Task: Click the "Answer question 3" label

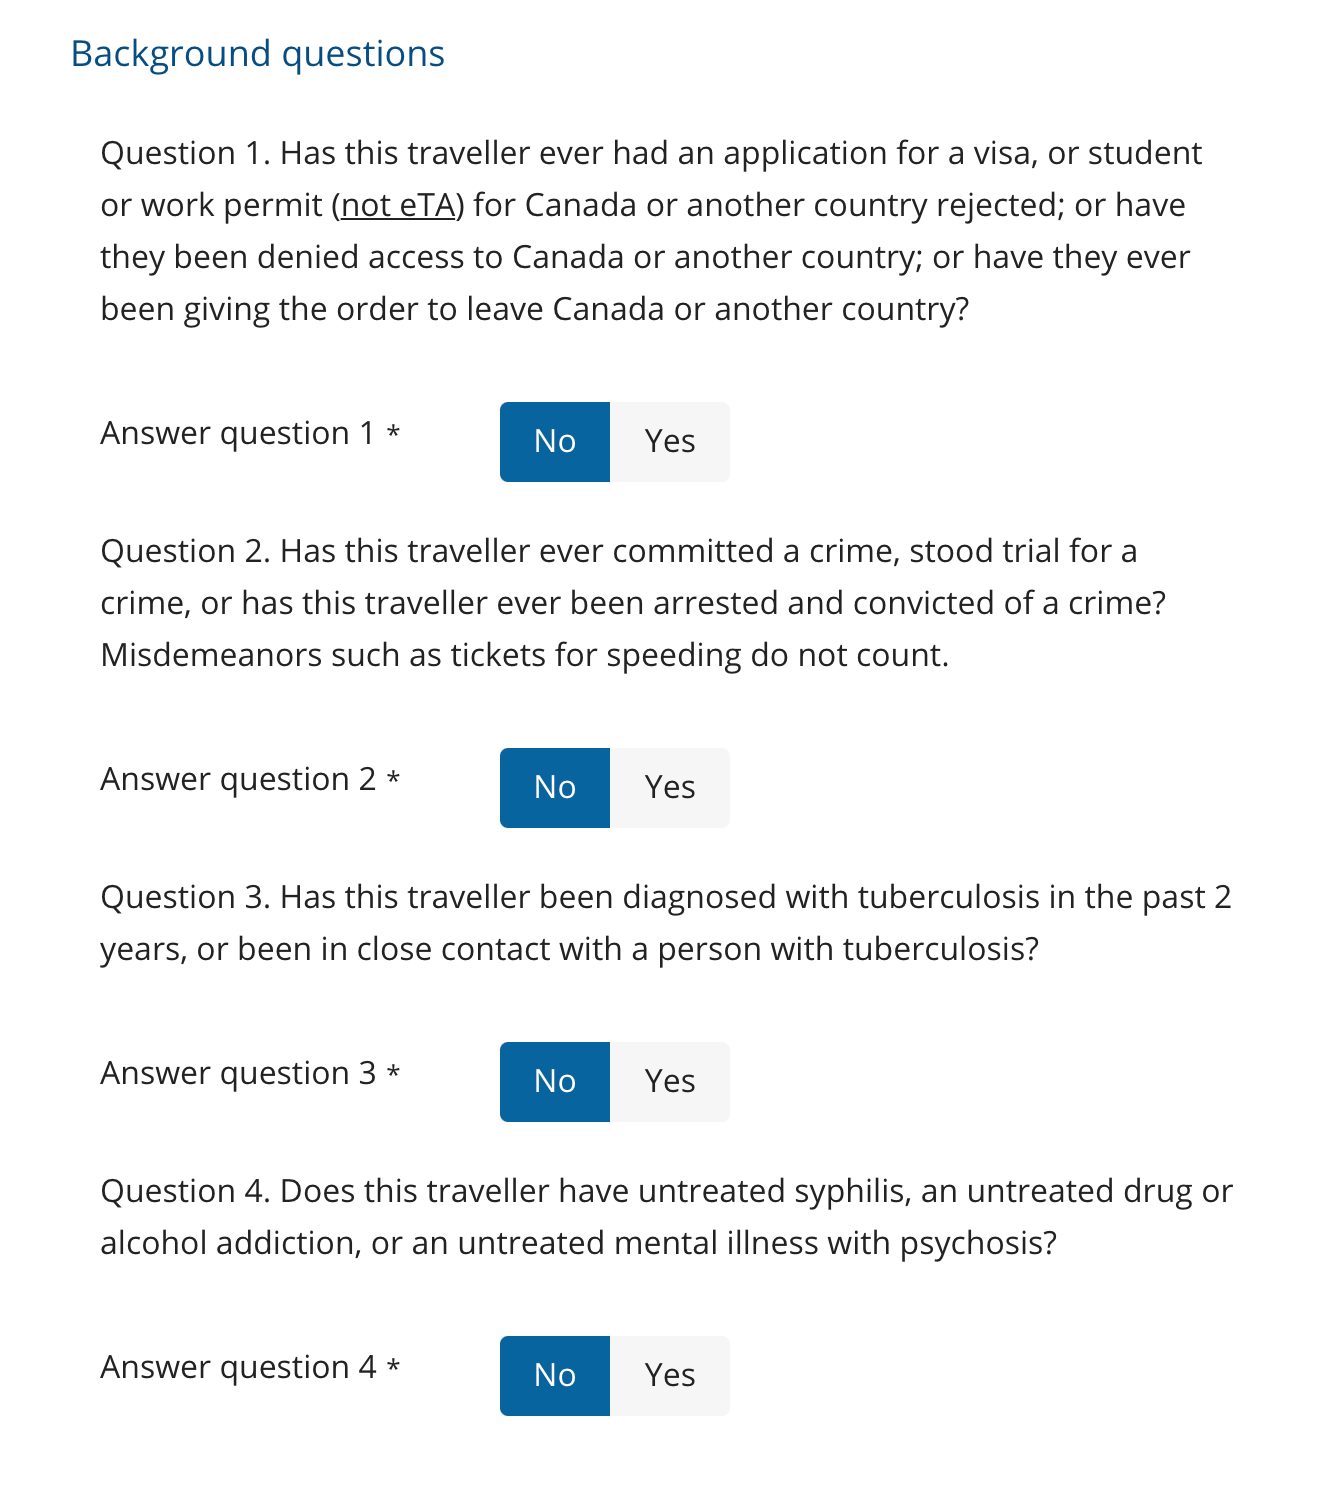Action: [238, 1073]
